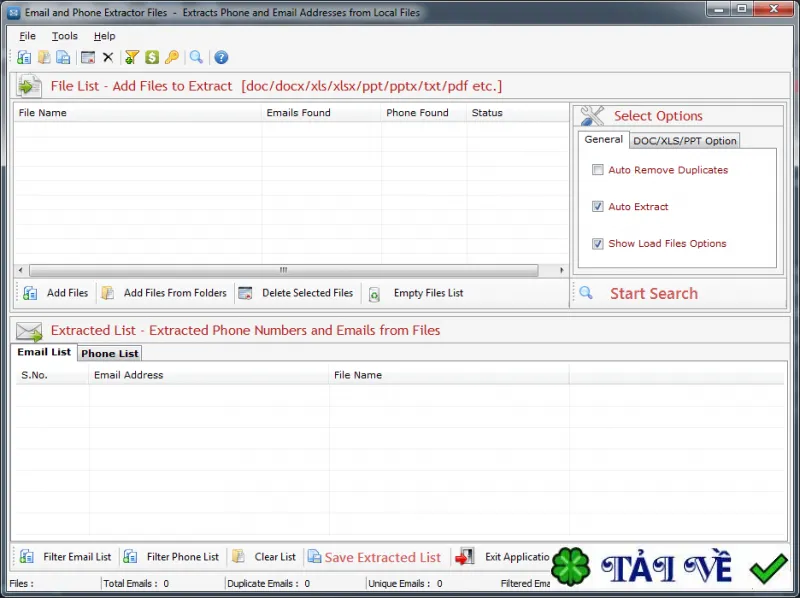800x598 pixels.
Task: Click the file list horizontal scrollbar
Action: (x=283, y=270)
